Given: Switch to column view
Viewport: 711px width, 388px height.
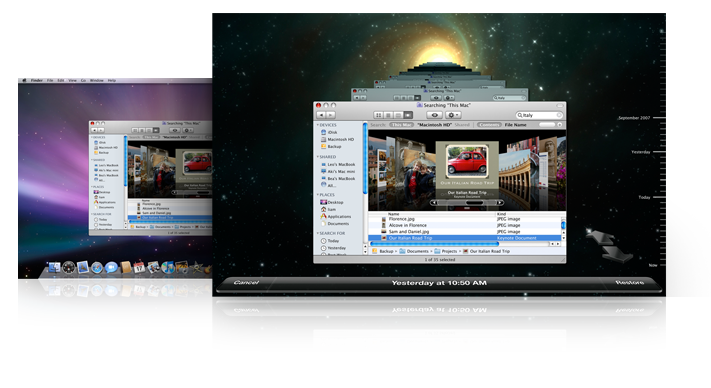Looking at the screenshot, I should click(398, 115).
